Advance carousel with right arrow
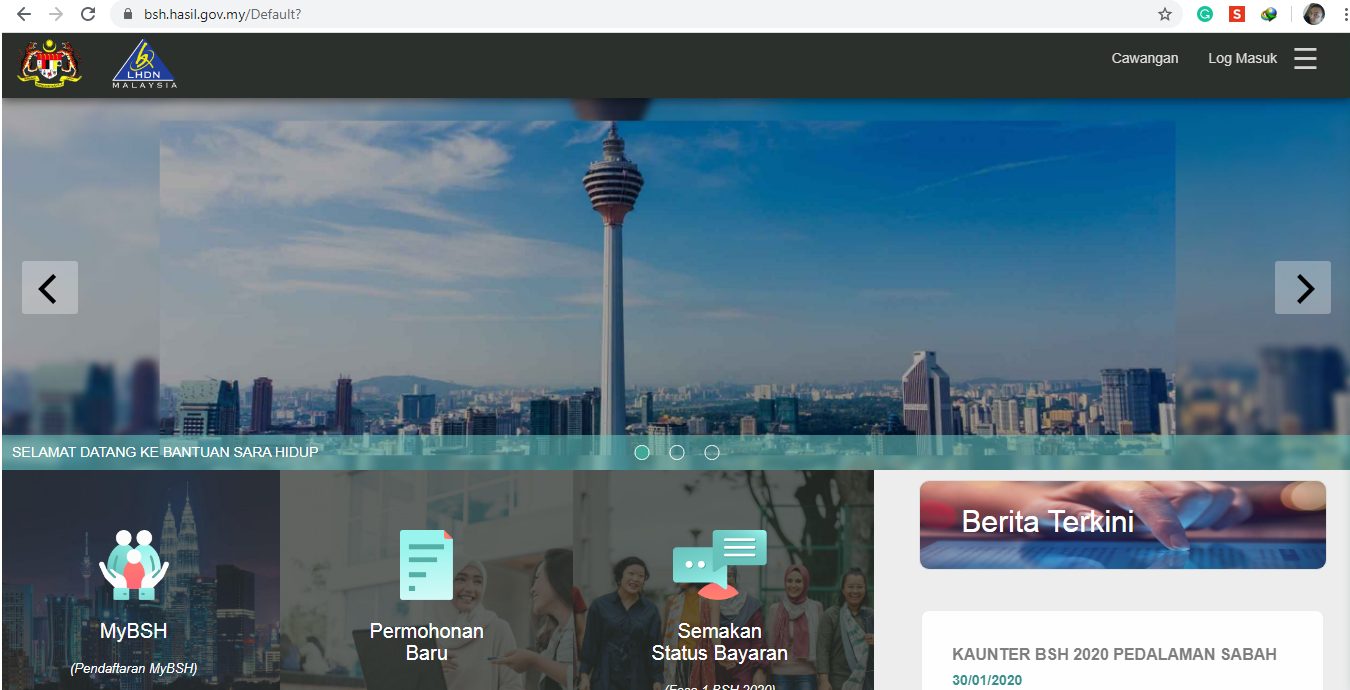The image size is (1350, 690). click(1303, 288)
